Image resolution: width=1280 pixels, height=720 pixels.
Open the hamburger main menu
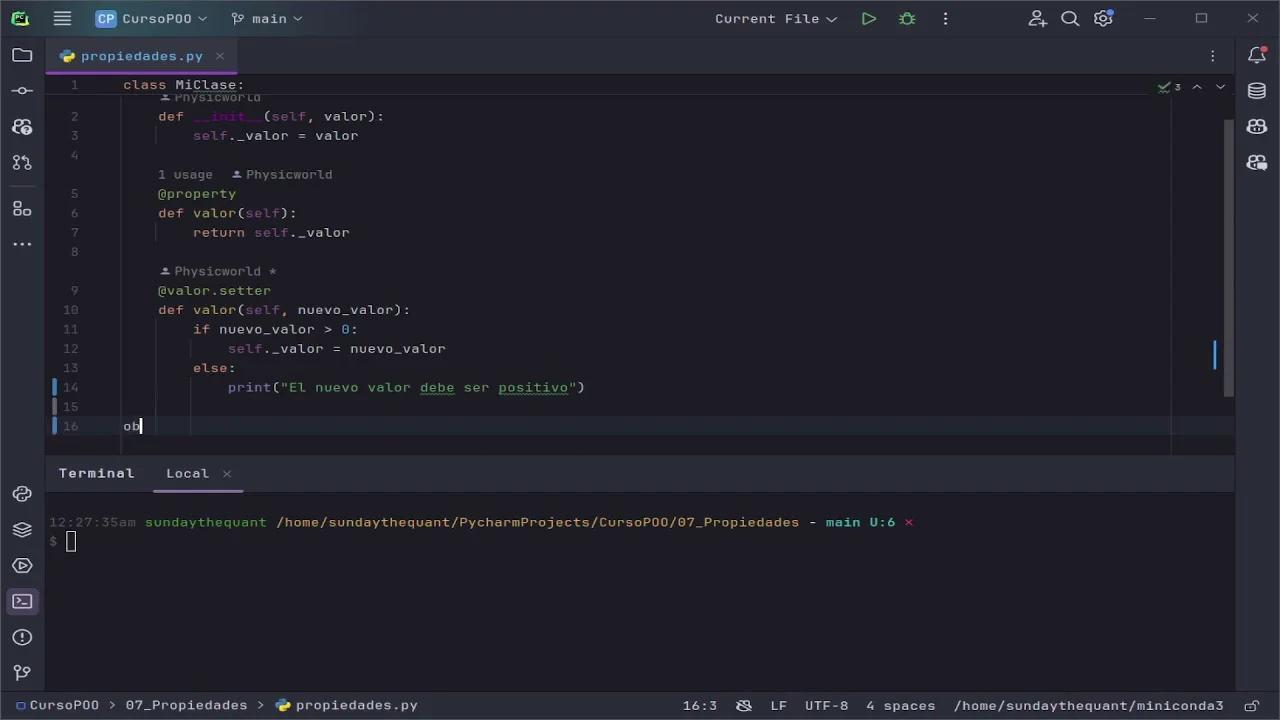click(x=62, y=18)
